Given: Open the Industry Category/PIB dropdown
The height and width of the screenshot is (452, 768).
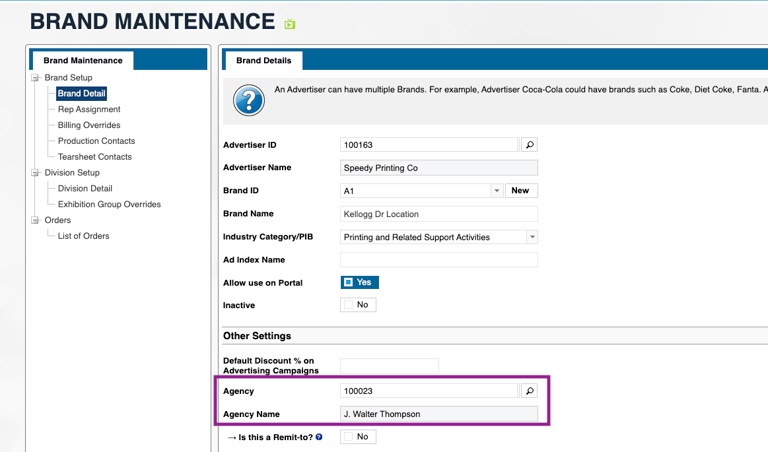Looking at the screenshot, I should coord(532,237).
